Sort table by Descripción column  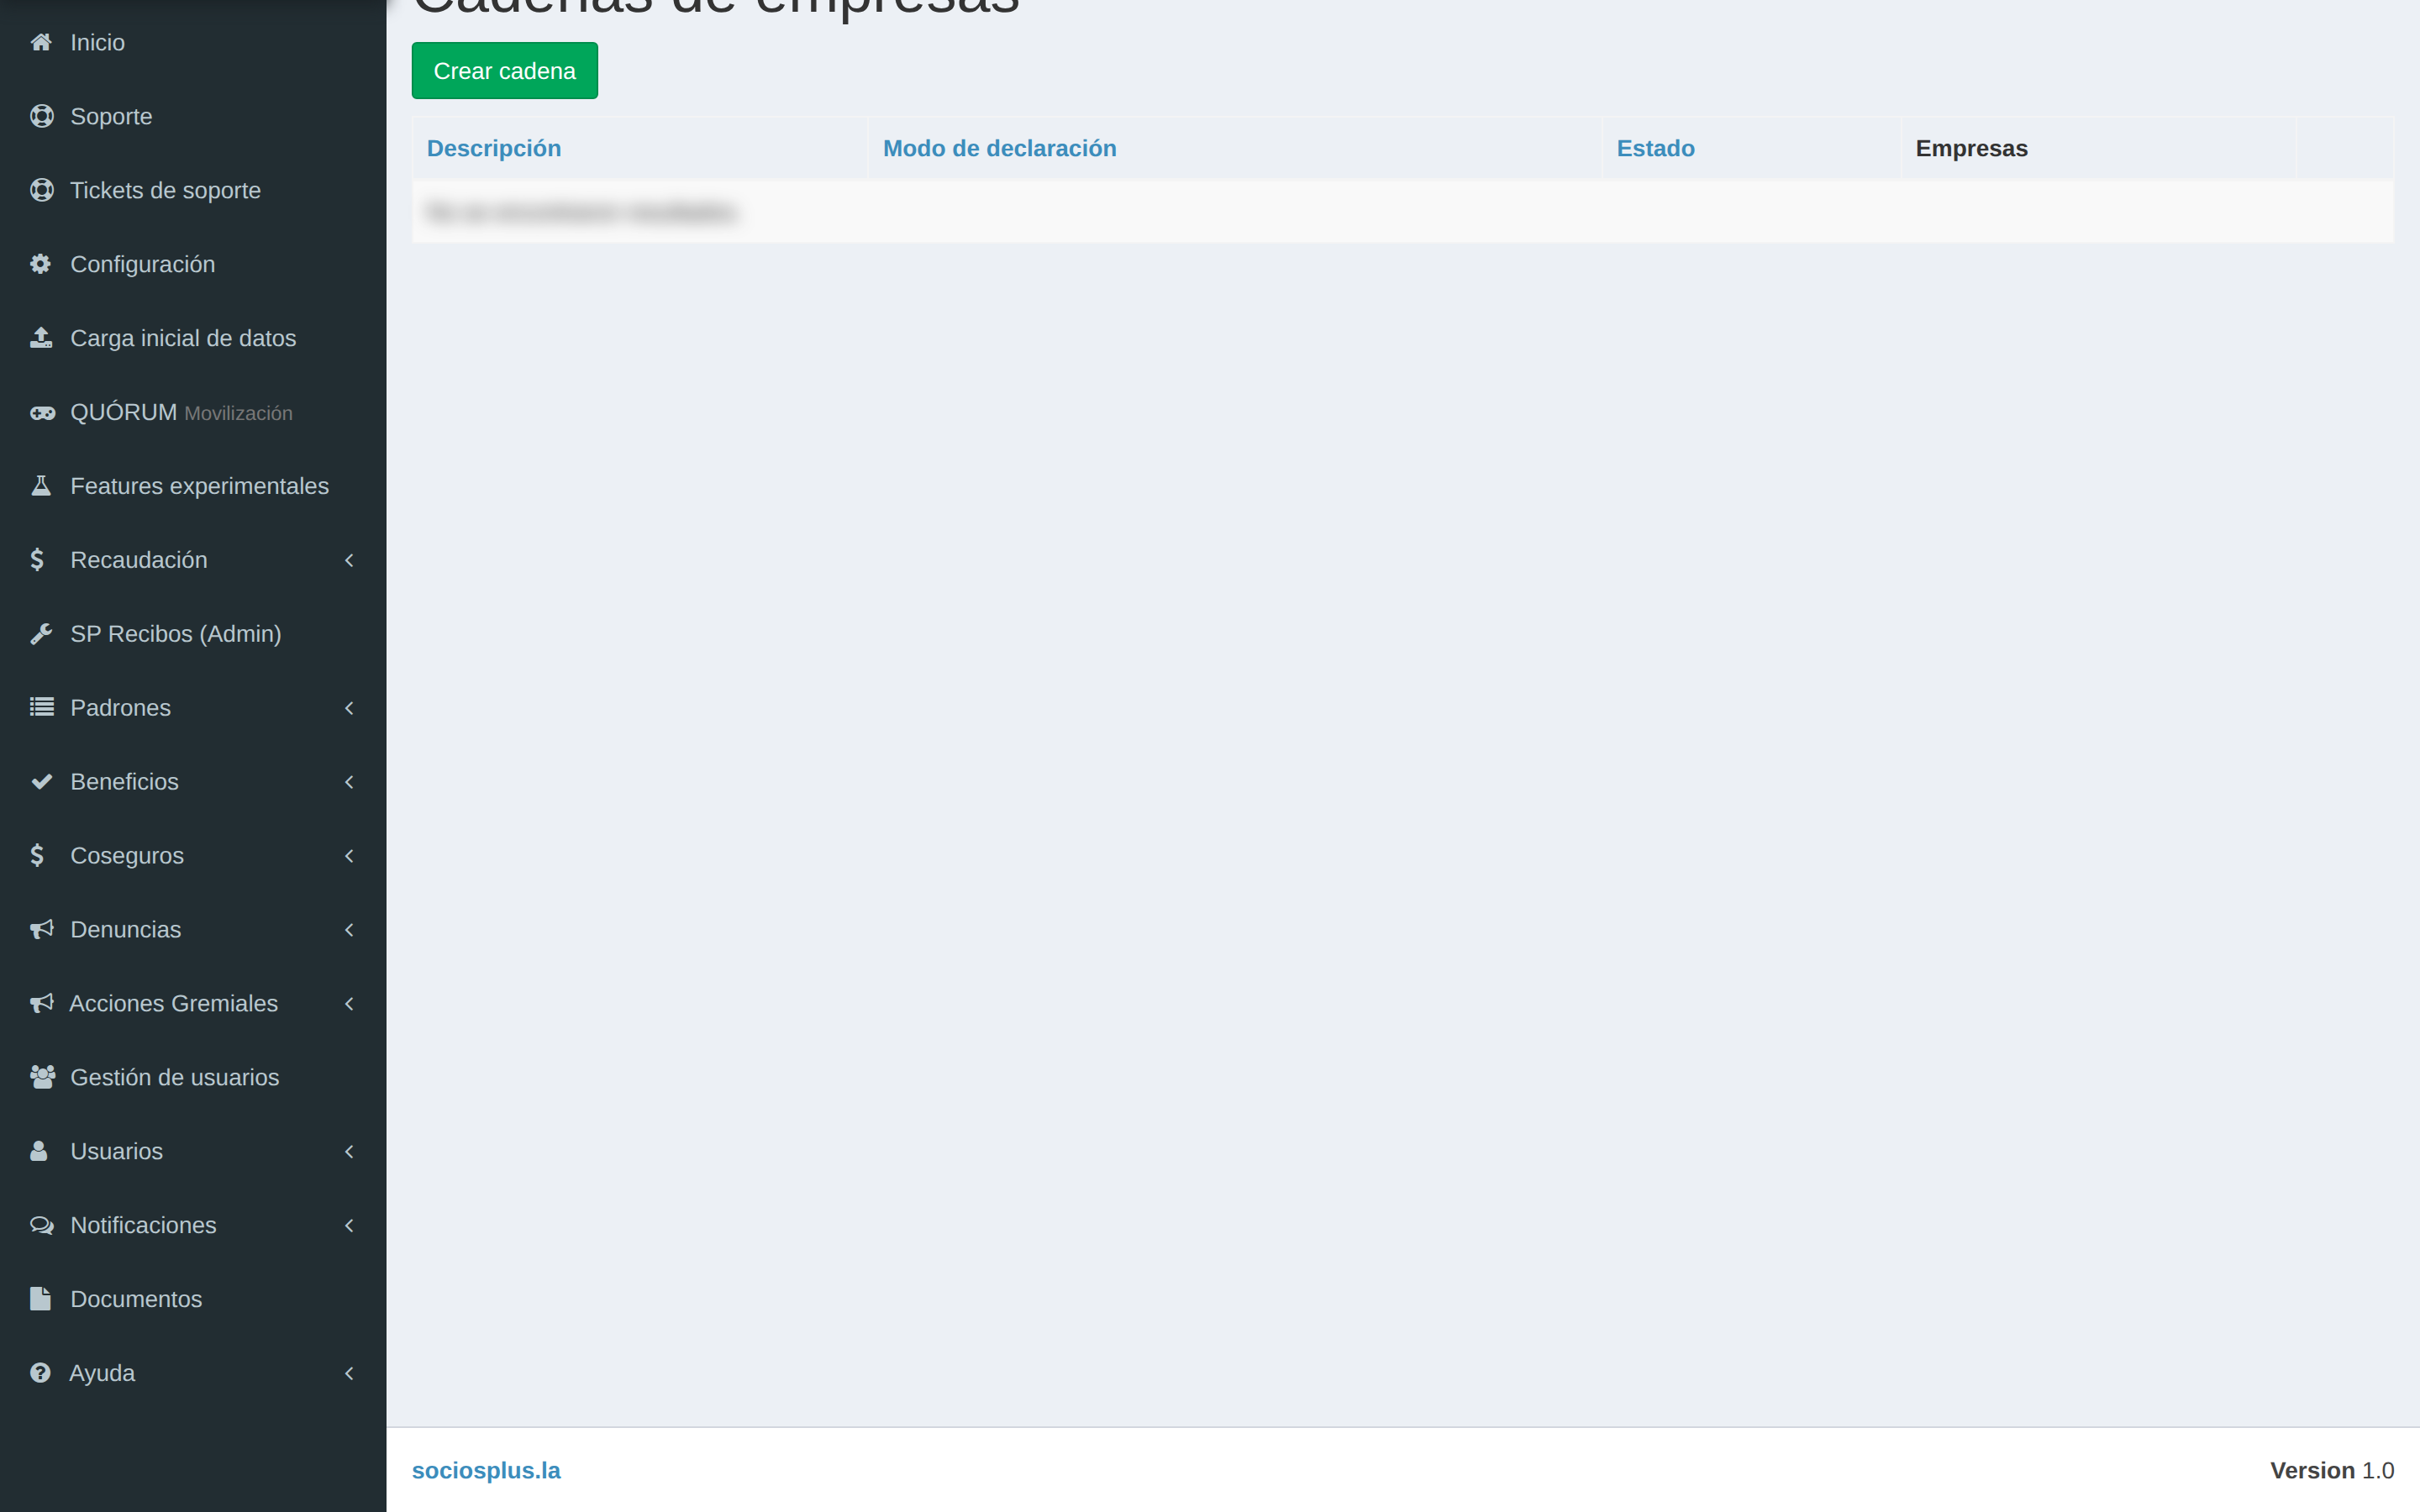(x=494, y=148)
